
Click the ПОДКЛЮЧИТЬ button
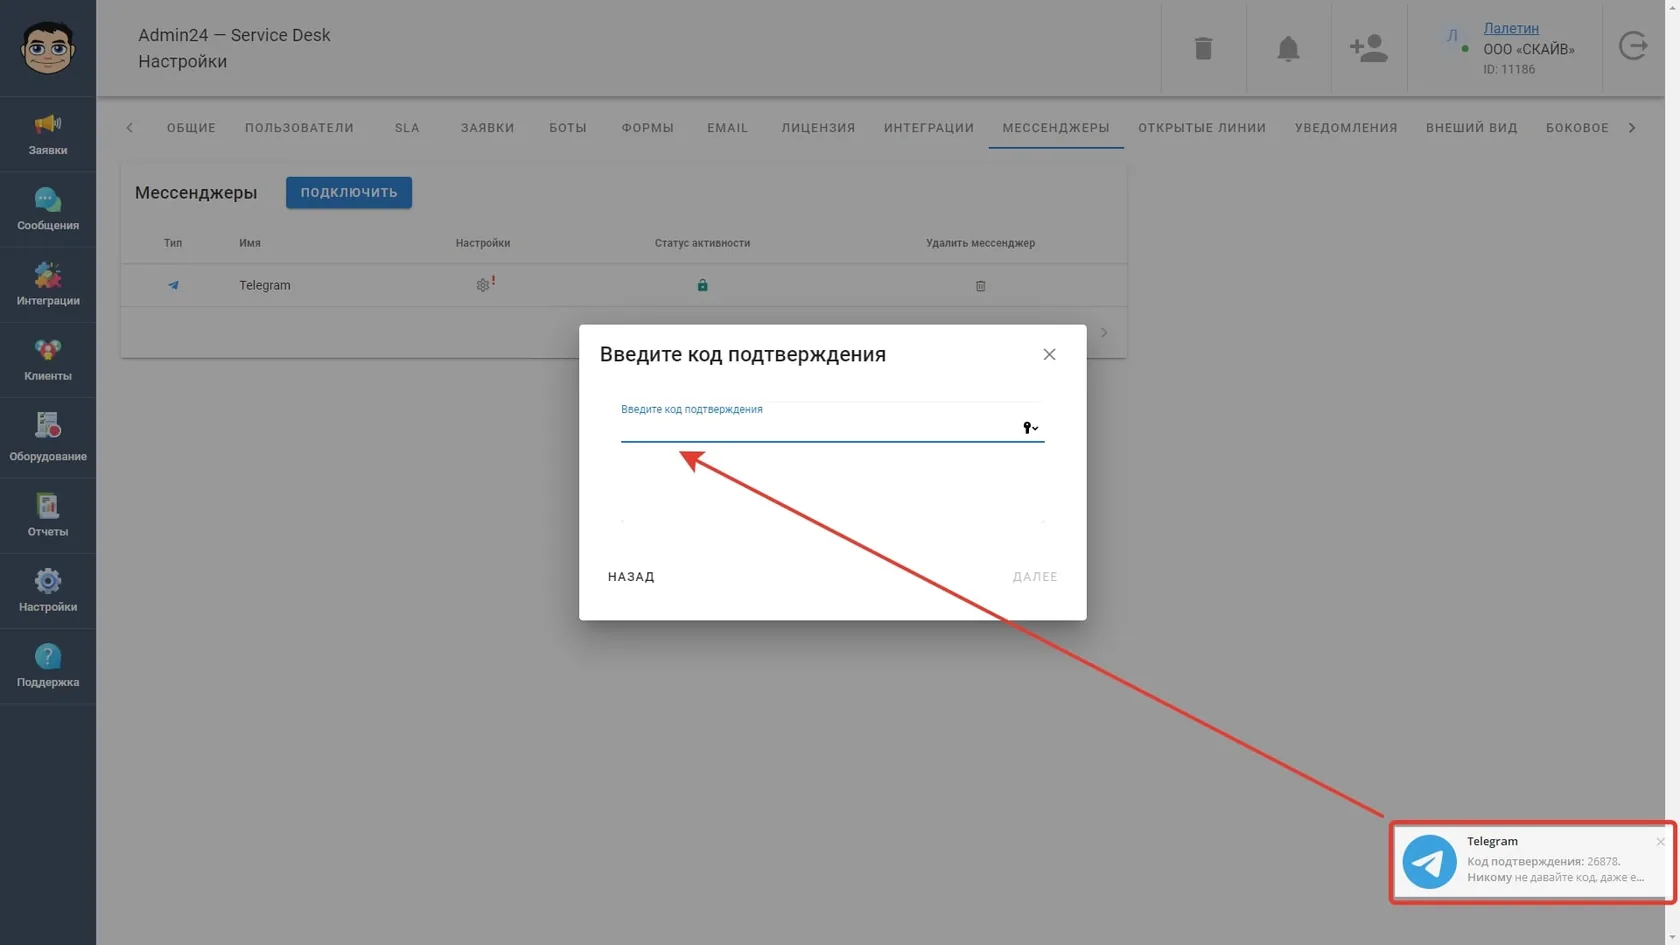point(349,192)
